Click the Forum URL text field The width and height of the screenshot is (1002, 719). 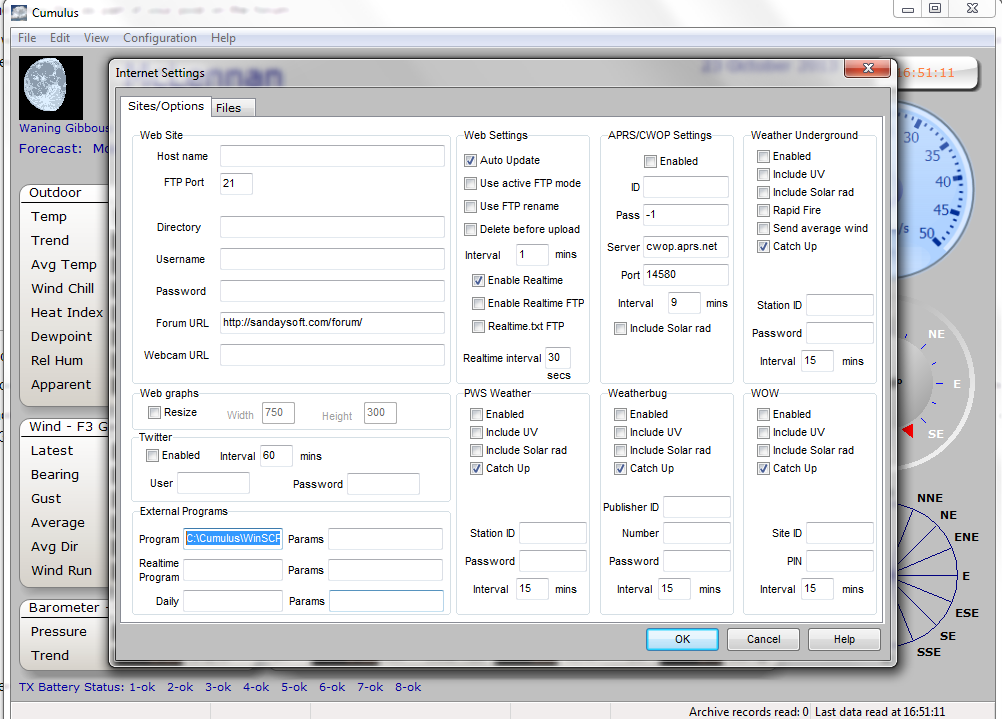coord(332,322)
